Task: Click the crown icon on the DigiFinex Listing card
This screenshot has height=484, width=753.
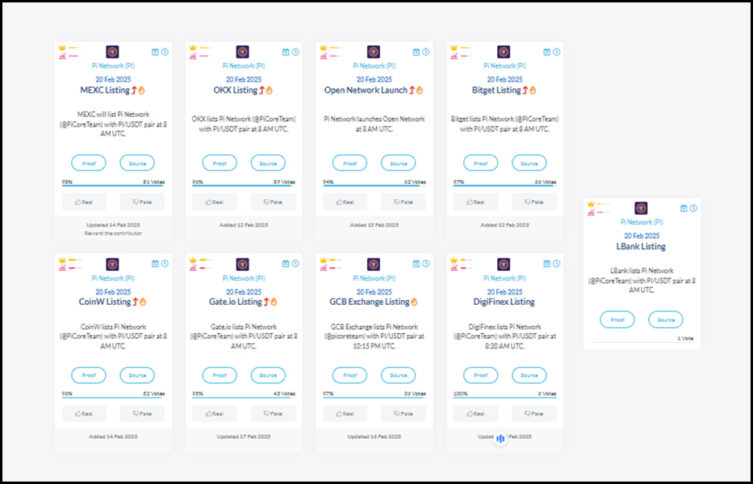Action: point(454,260)
